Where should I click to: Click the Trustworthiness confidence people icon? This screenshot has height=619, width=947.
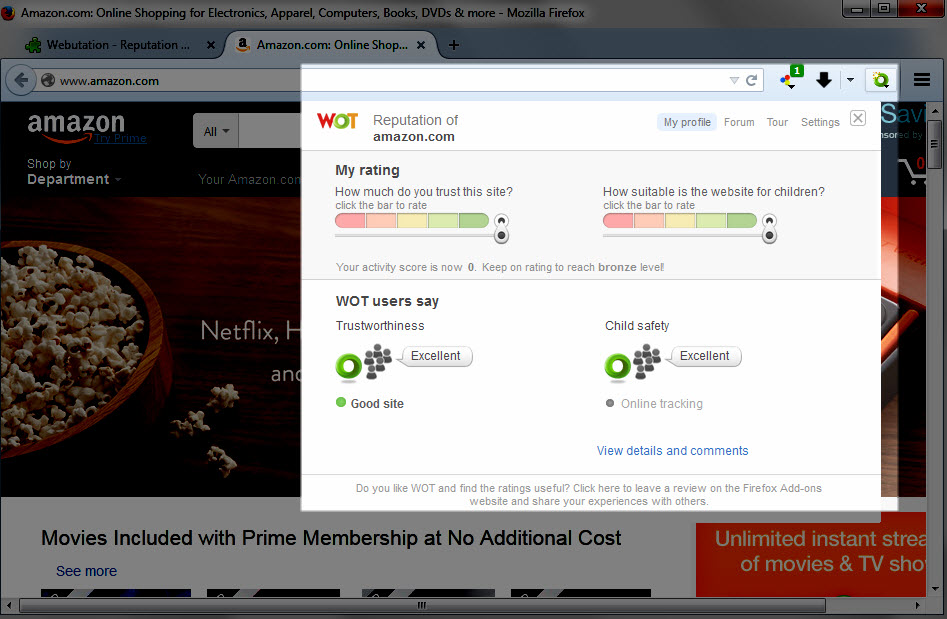(x=378, y=361)
